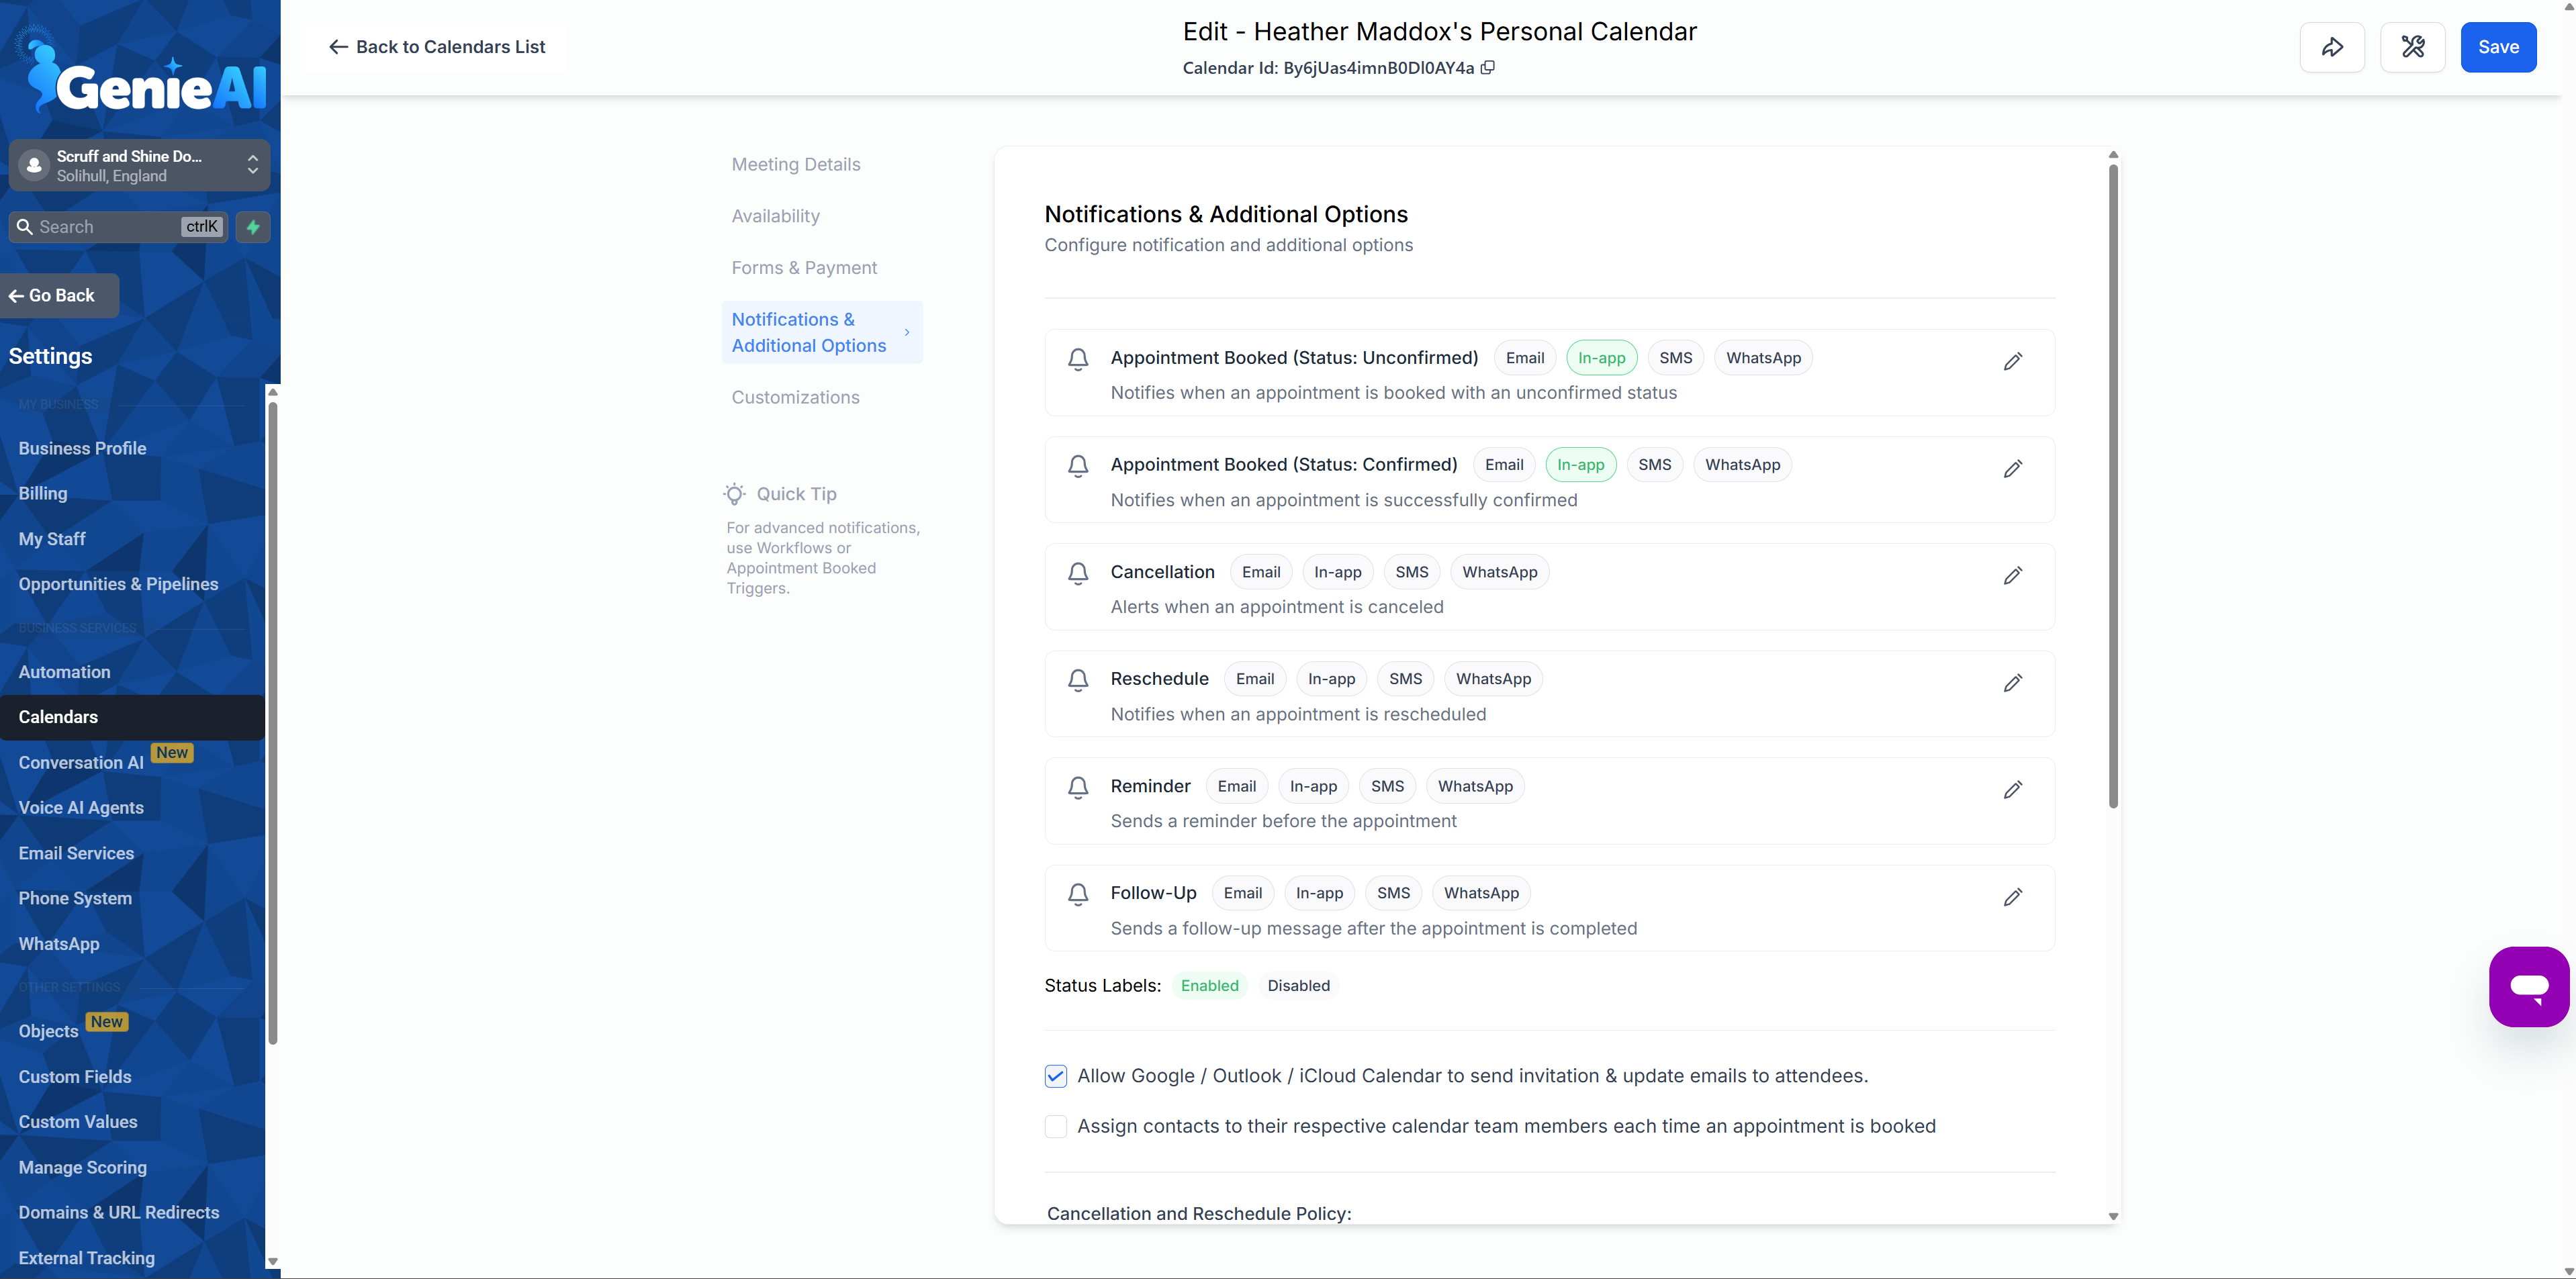The width and height of the screenshot is (2576, 1279).
Task: Click the green lightning bolt beside Search
Action: tap(252, 227)
